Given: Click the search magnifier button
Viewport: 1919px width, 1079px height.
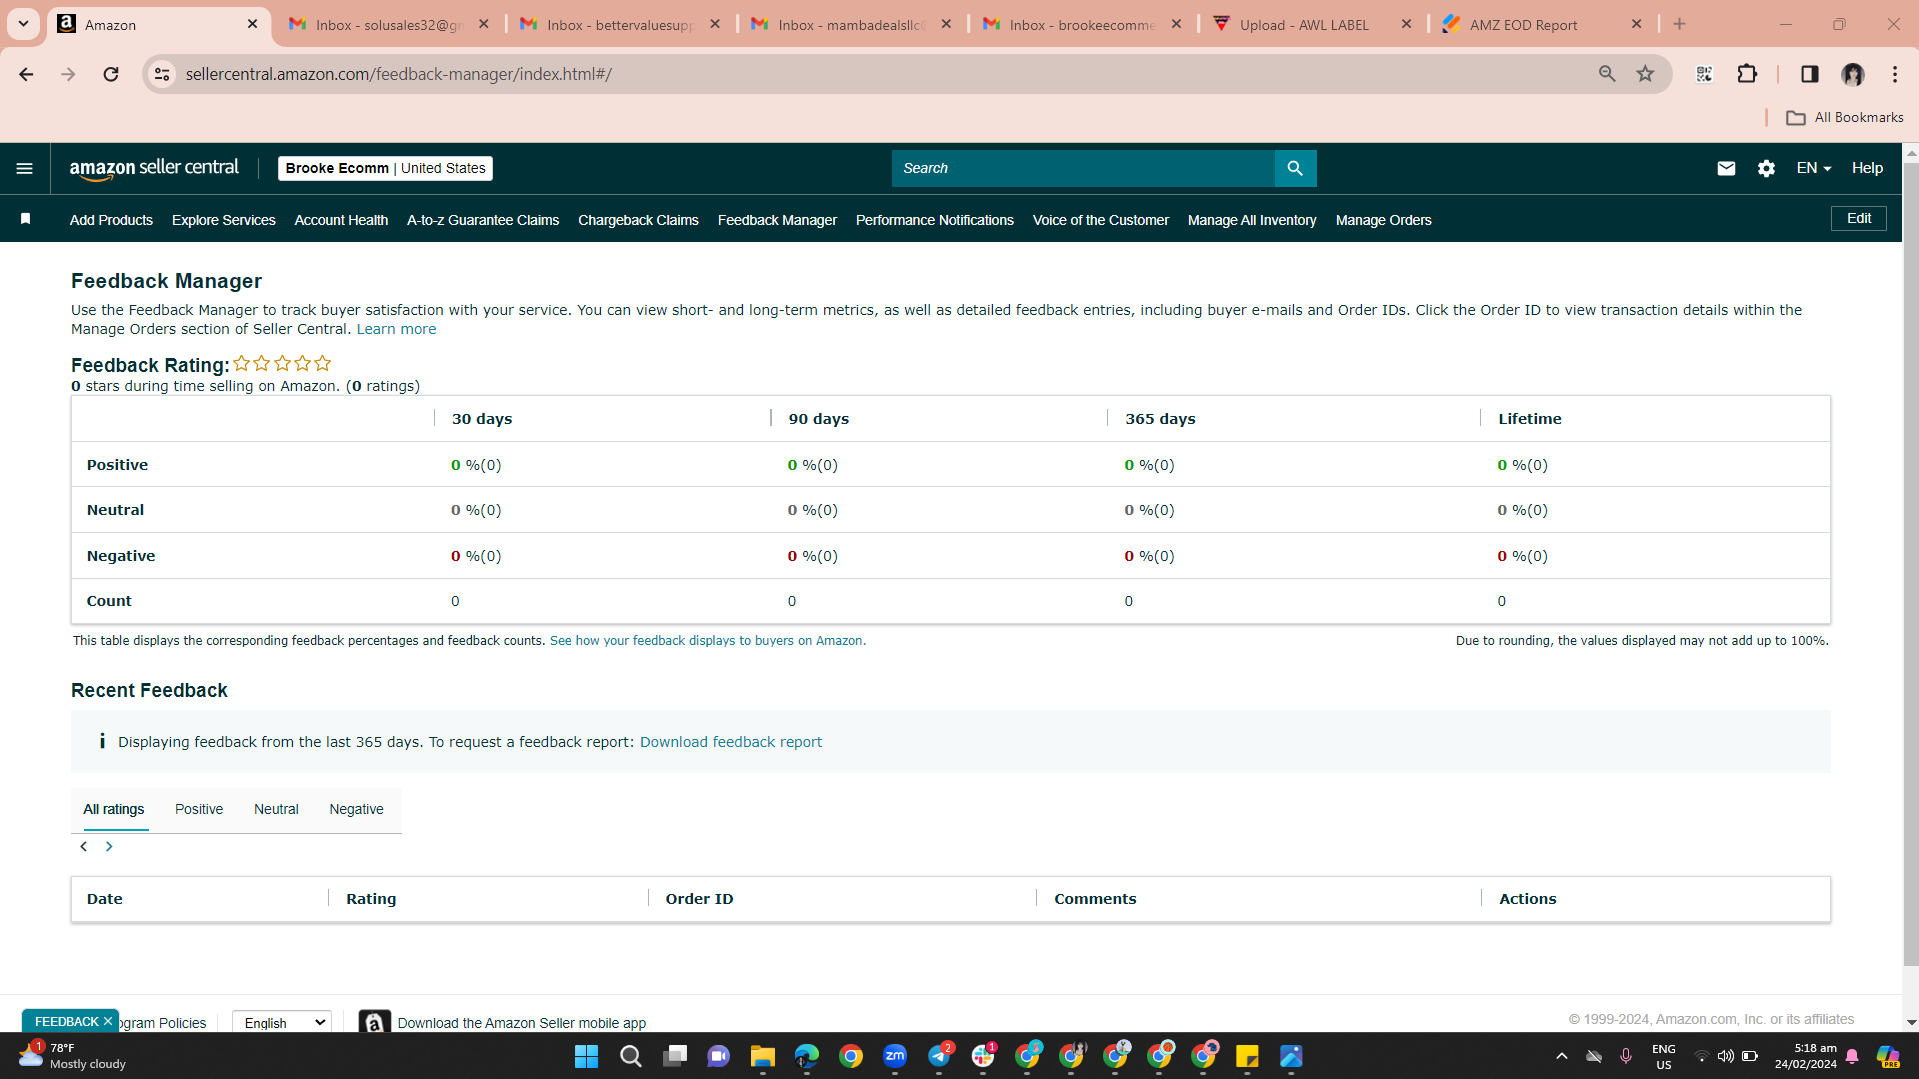Looking at the screenshot, I should 1295,168.
